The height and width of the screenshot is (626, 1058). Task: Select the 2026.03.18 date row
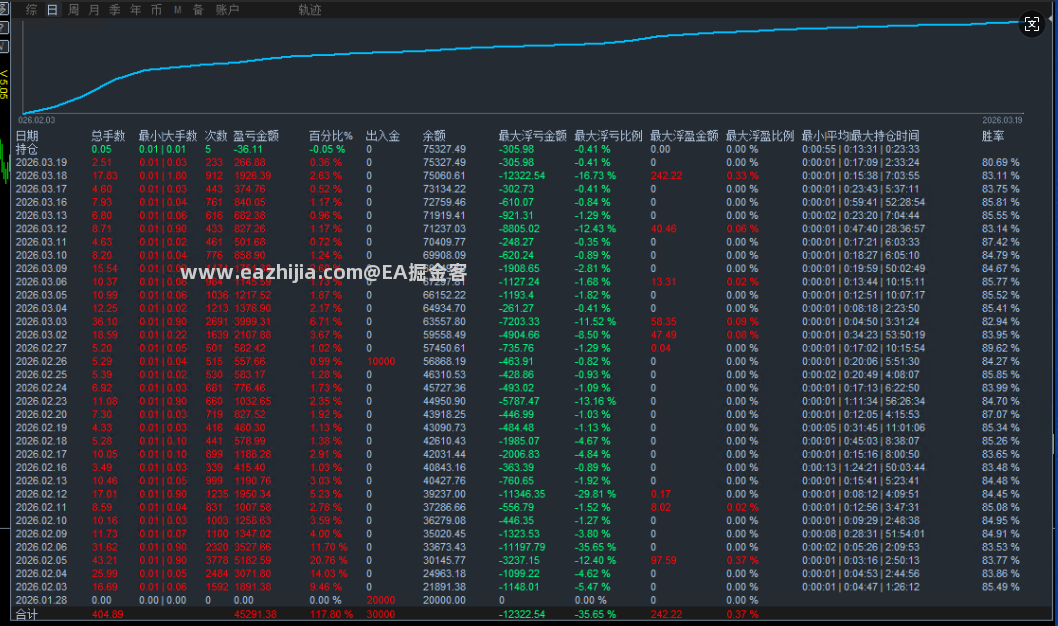click(41, 175)
